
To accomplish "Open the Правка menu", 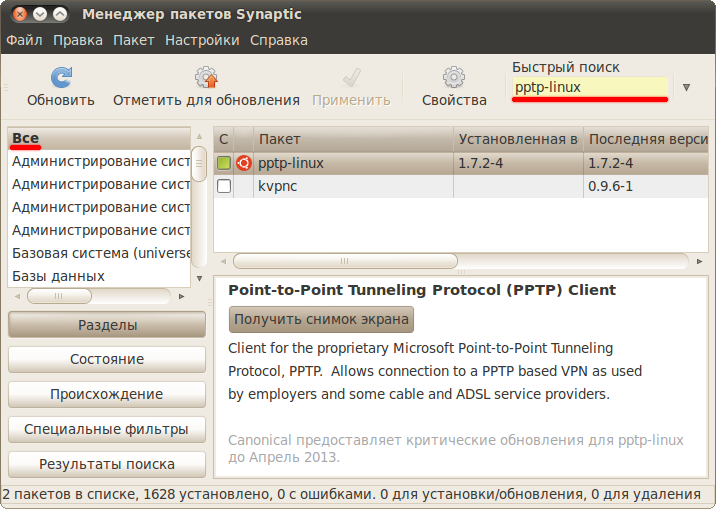I will coord(78,40).
